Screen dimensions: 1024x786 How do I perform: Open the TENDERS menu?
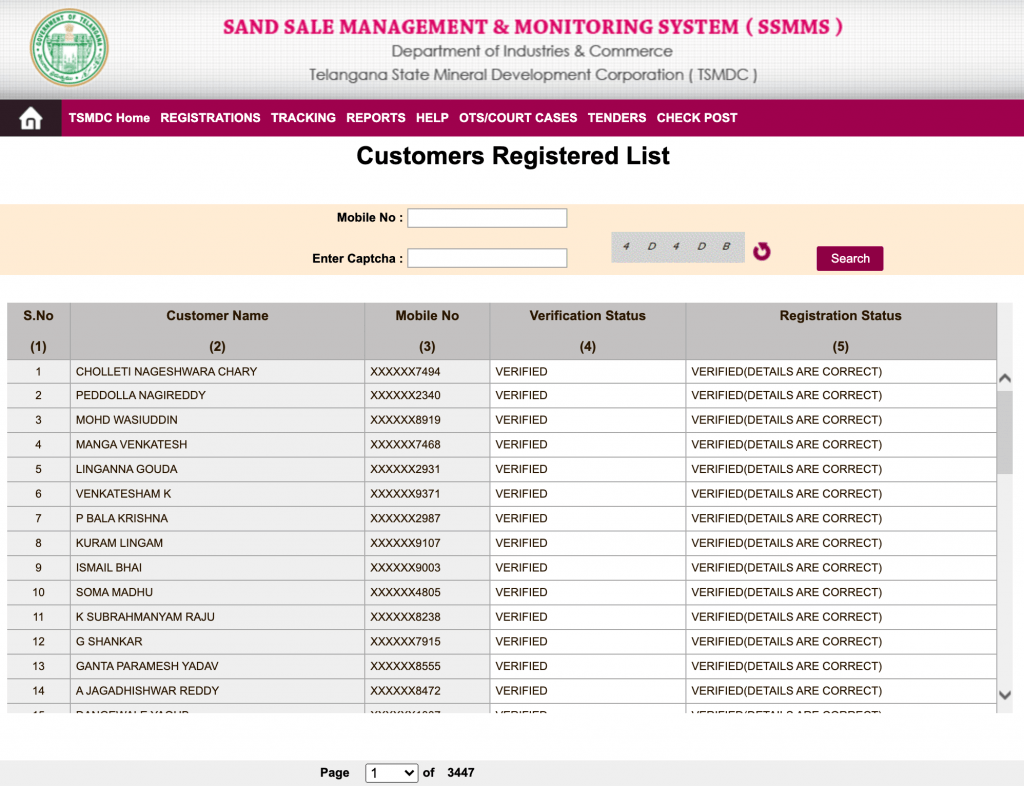pyautogui.click(x=616, y=118)
